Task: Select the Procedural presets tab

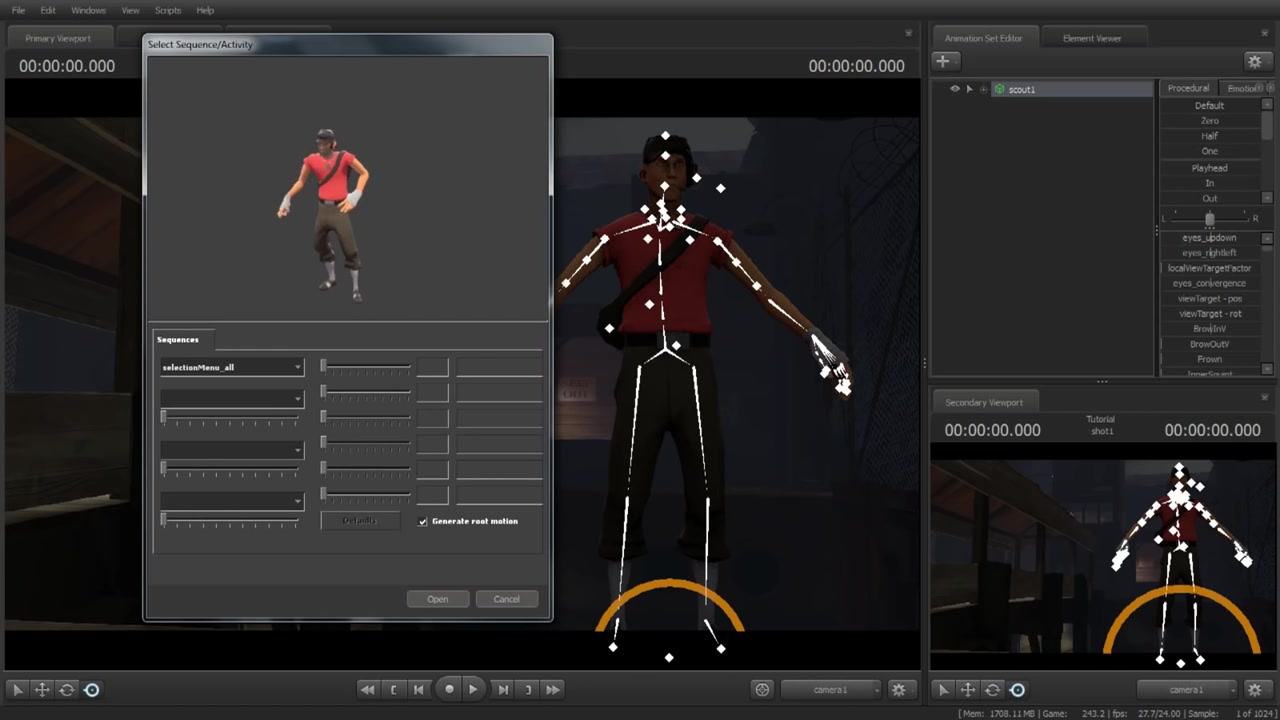Action: coord(1188,88)
